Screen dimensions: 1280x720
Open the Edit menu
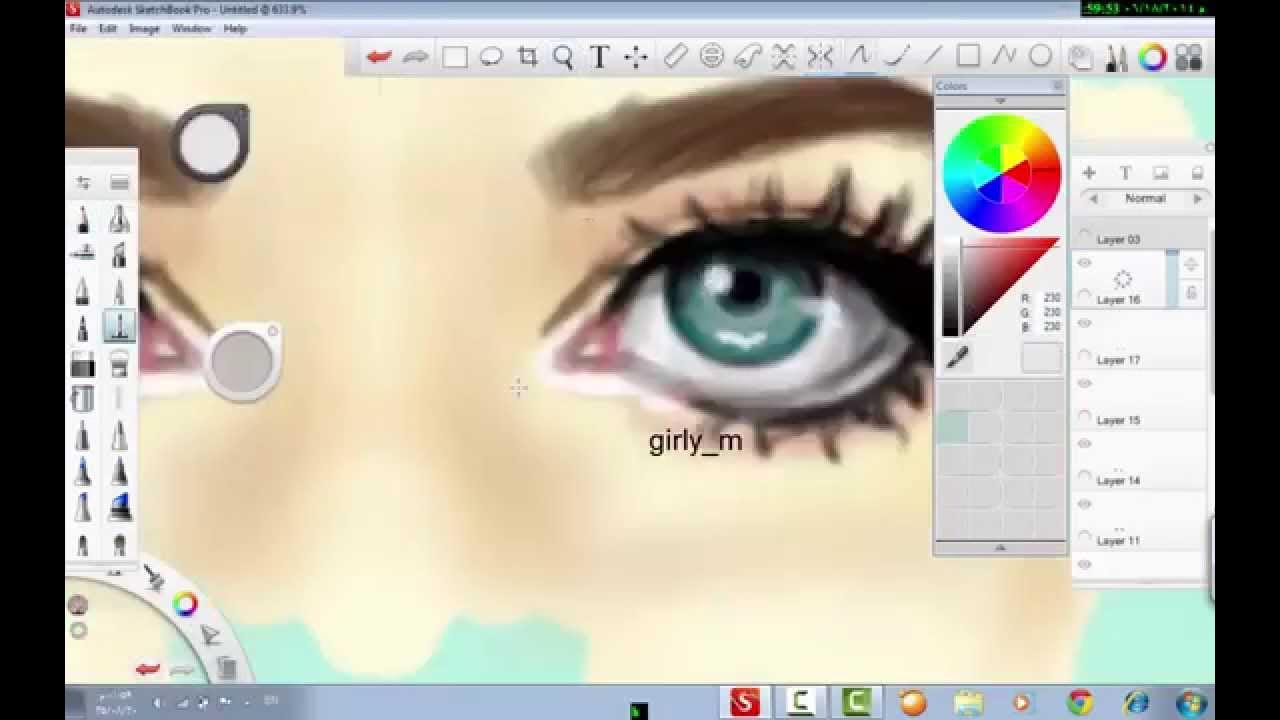pos(108,29)
